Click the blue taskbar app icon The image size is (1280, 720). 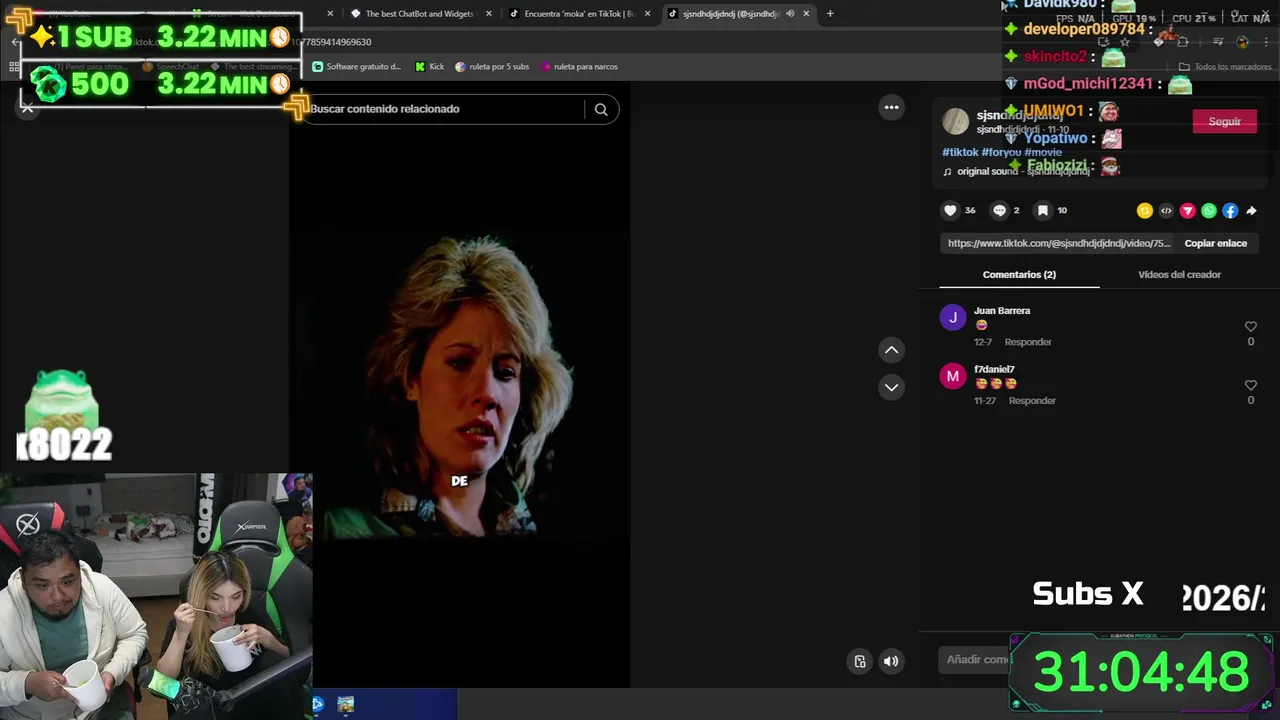(x=318, y=704)
